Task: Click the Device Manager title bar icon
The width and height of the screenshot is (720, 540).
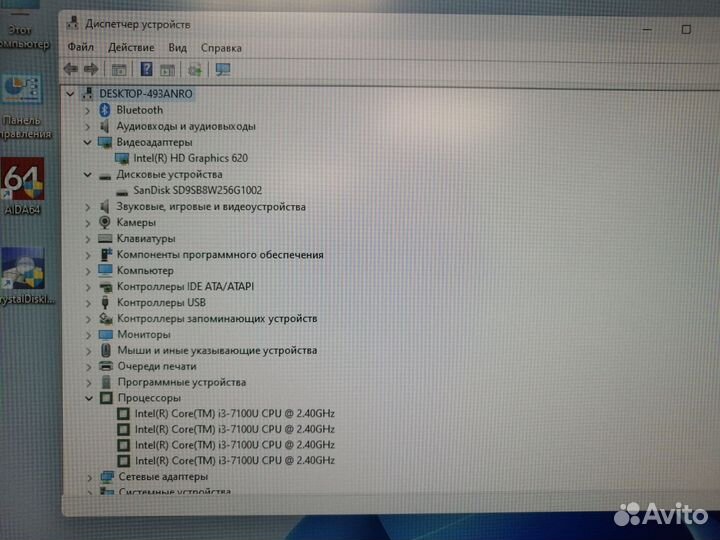Action: point(73,23)
